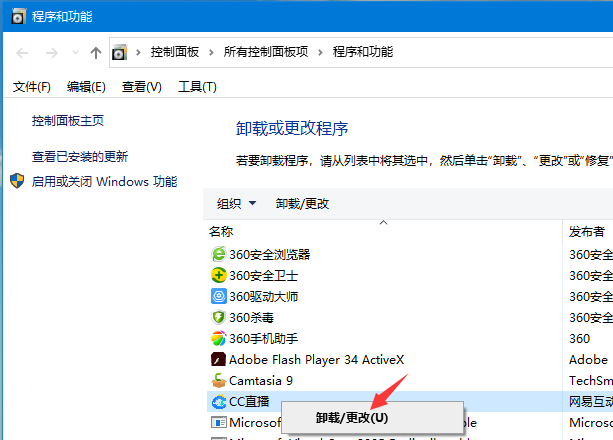Click publisher cell 360 for 360手机助手
The height and width of the screenshot is (440, 613).
pyautogui.click(x=579, y=339)
